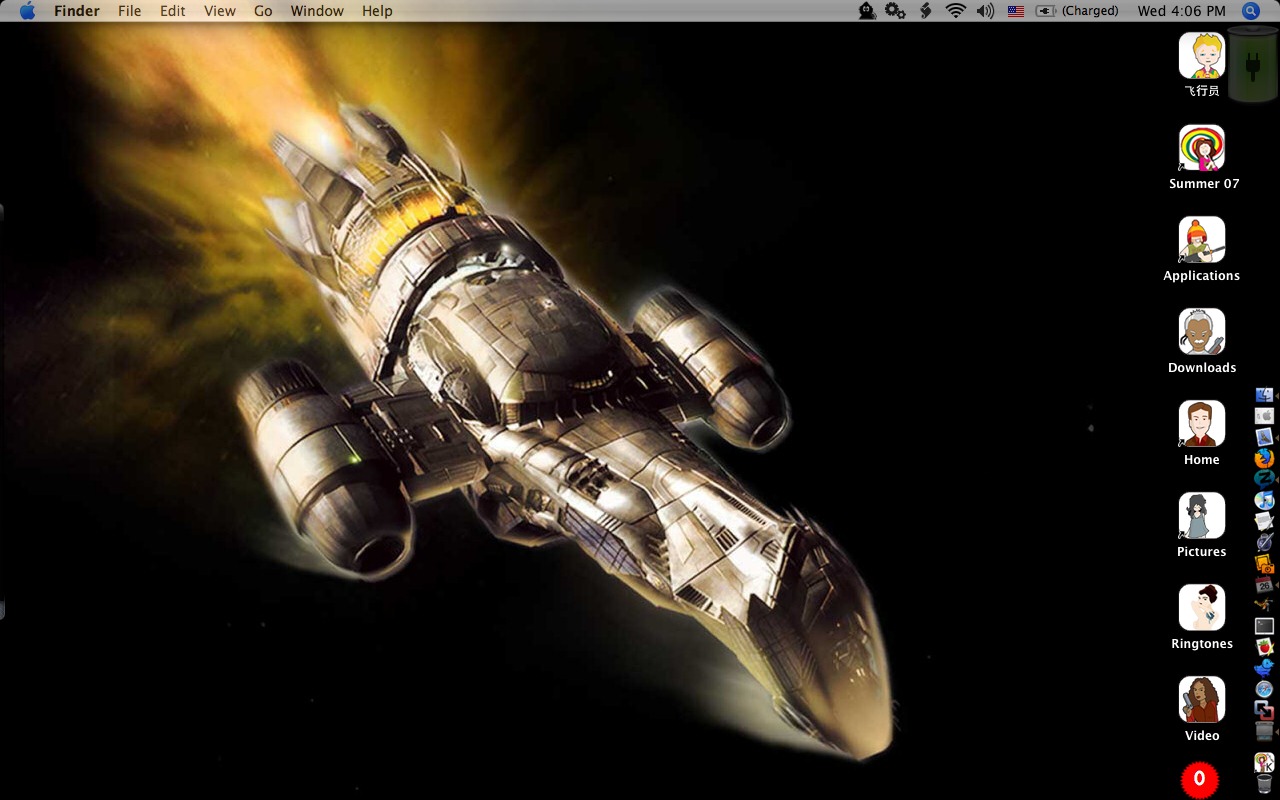Open the U.S. flag input menu
This screenshot has height=800, width=1280.
pos(1016,11)
